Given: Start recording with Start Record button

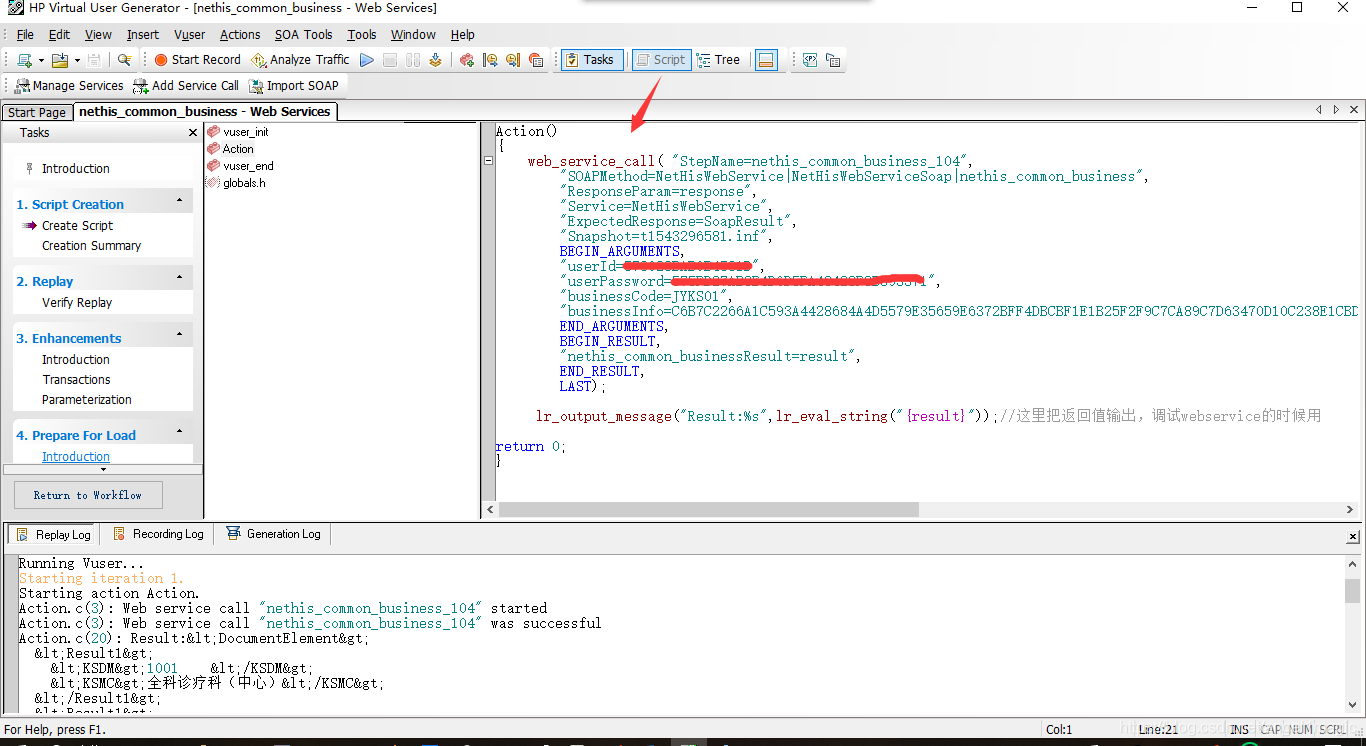Looking at the screenshot, I should 197,60.
